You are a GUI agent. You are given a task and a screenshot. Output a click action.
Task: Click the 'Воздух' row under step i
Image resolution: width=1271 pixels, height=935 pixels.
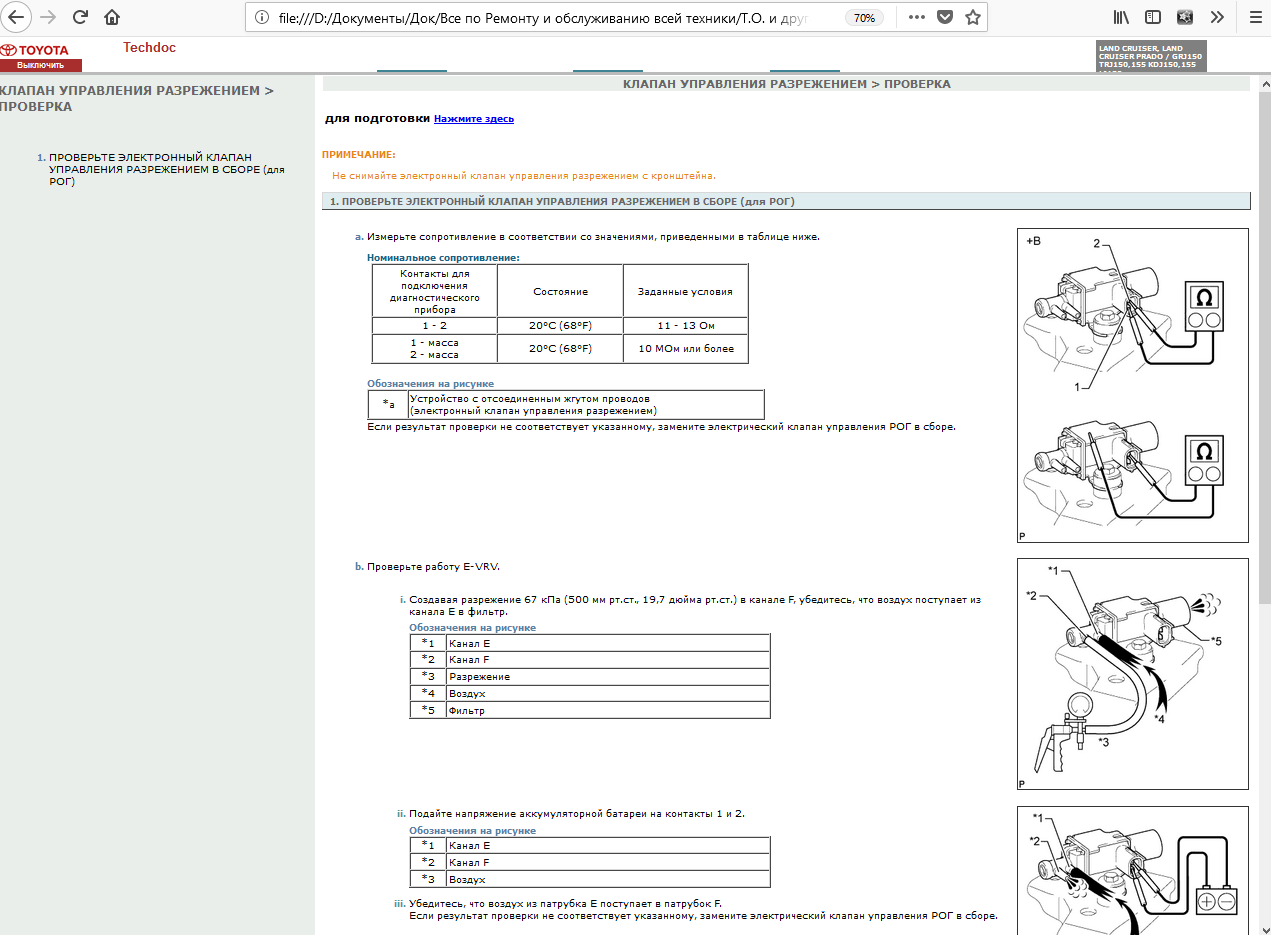(x=590, y=693)
